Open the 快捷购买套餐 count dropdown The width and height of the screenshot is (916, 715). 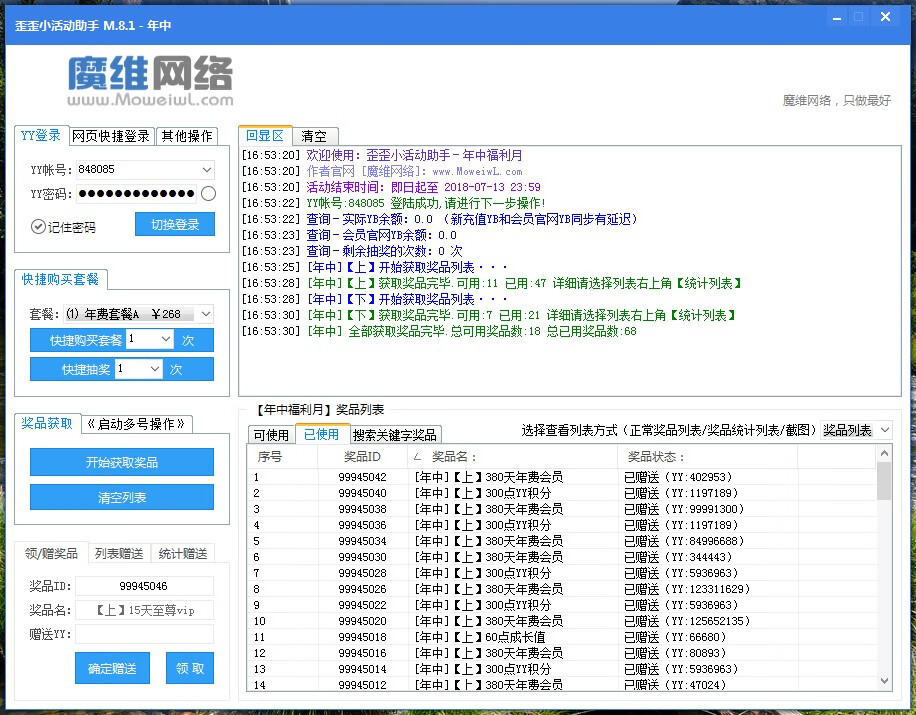(165, 339)
